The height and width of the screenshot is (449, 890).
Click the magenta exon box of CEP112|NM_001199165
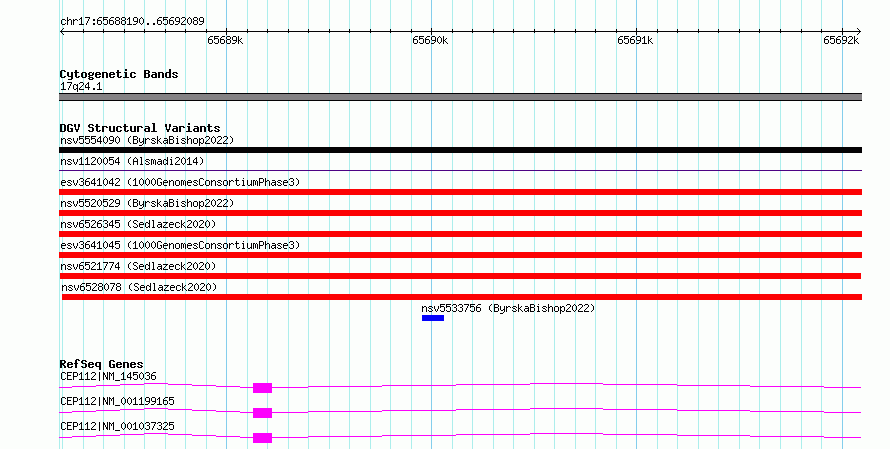(262, 413)
